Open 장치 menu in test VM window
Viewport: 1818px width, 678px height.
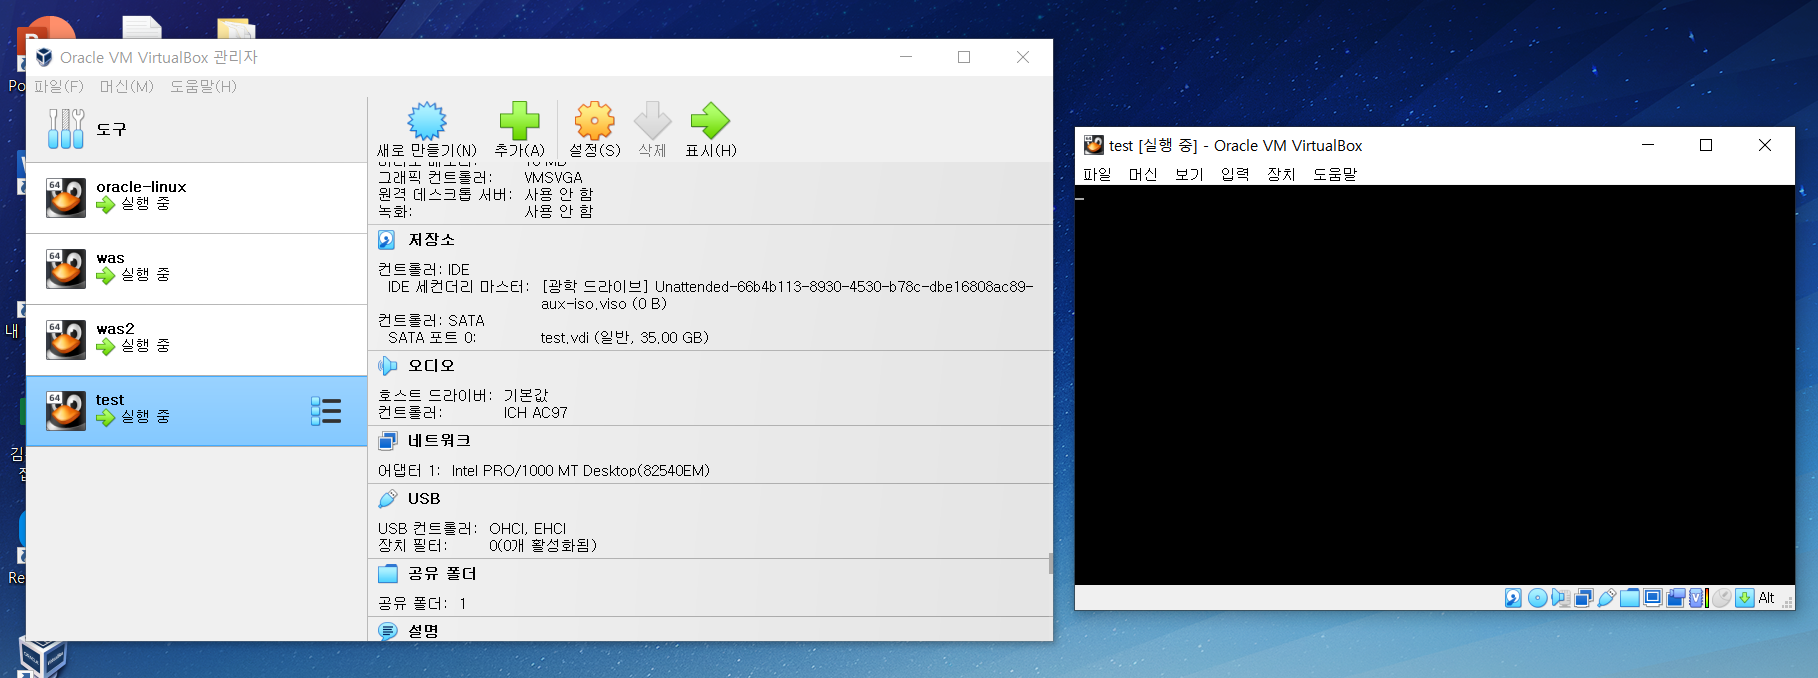pyautogui.click(x=1281, y=174)
